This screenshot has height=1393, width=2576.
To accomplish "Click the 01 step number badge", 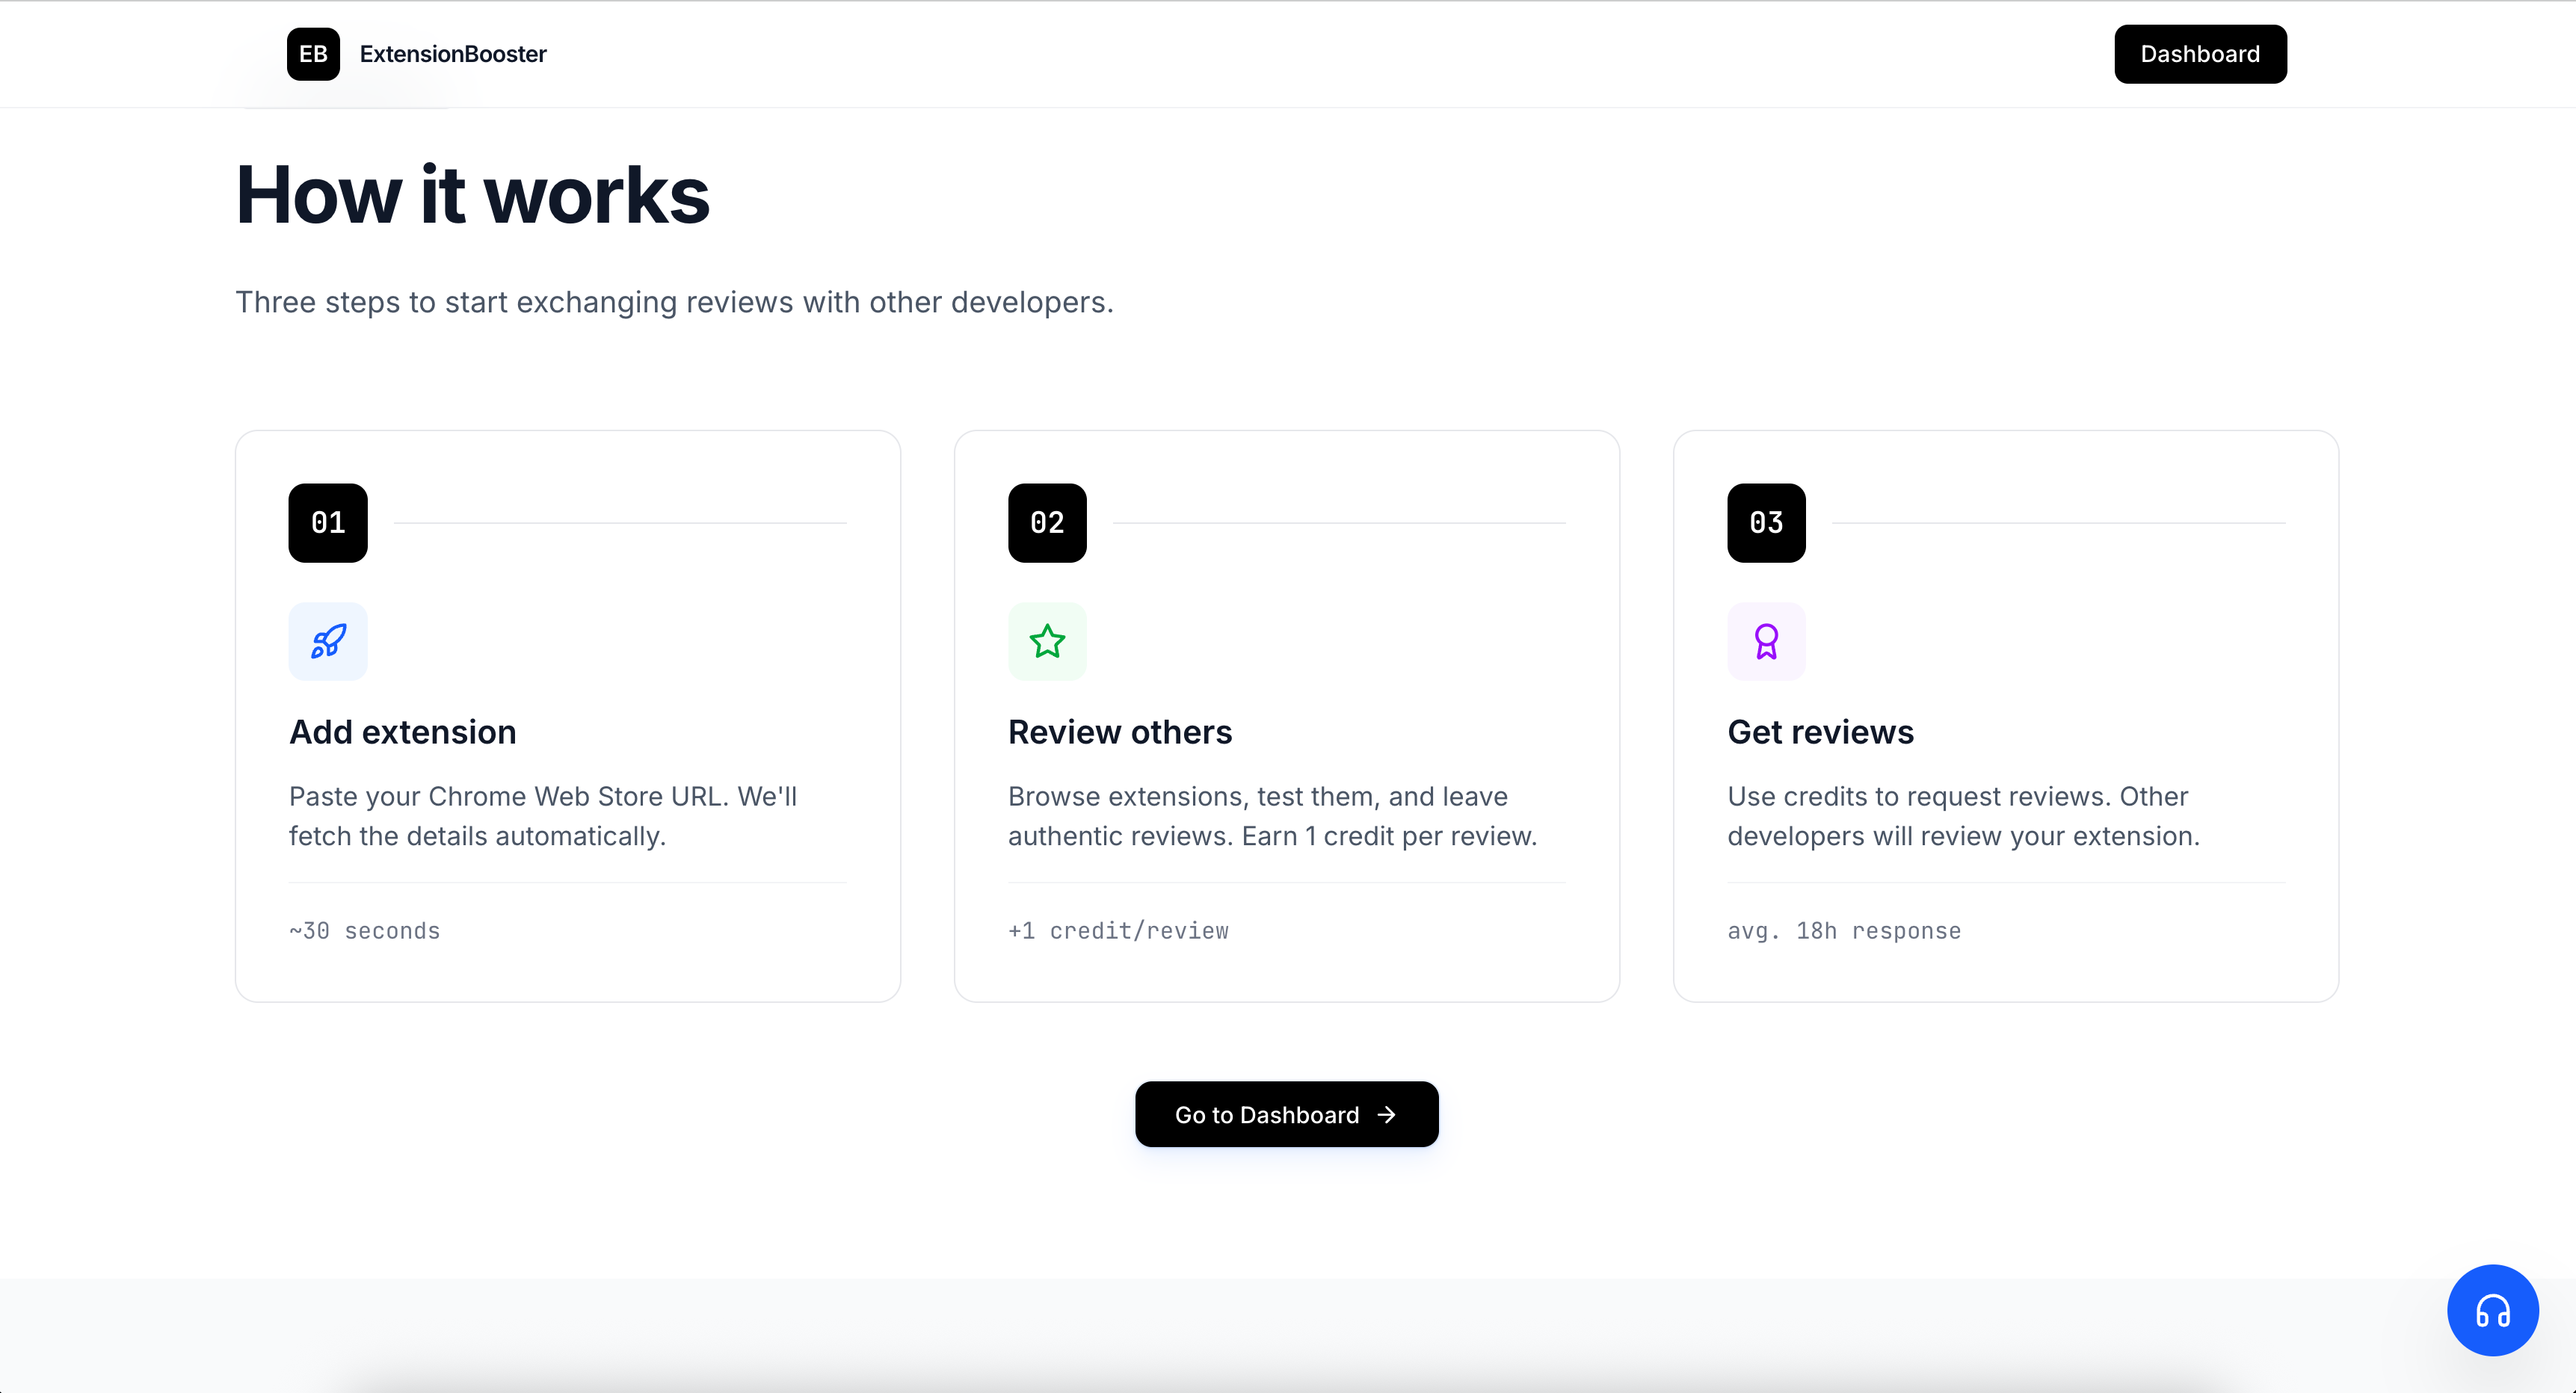I will (328, 523).
